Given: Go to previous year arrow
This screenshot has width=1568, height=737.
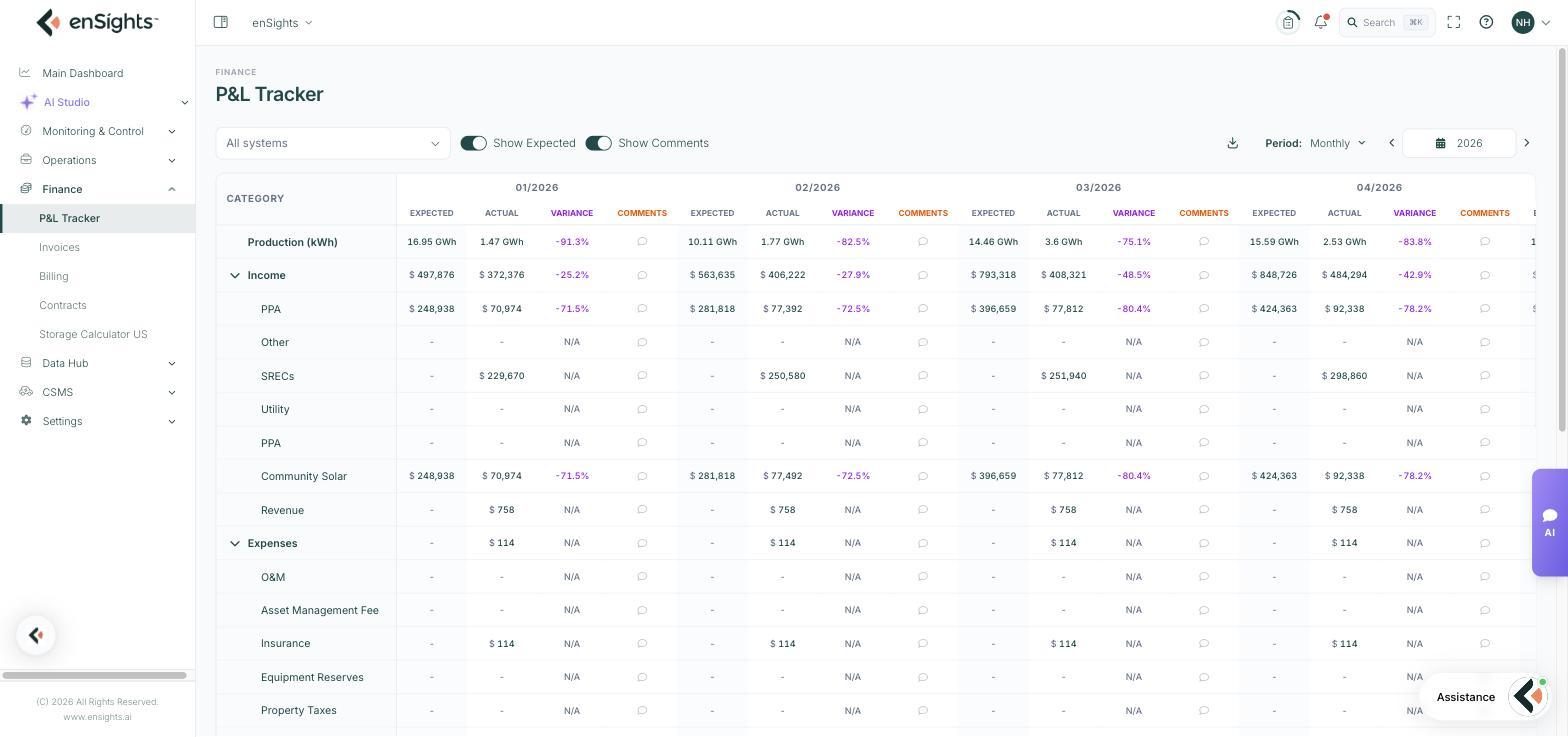Looking at the screenshot, I should point(1391,143).
